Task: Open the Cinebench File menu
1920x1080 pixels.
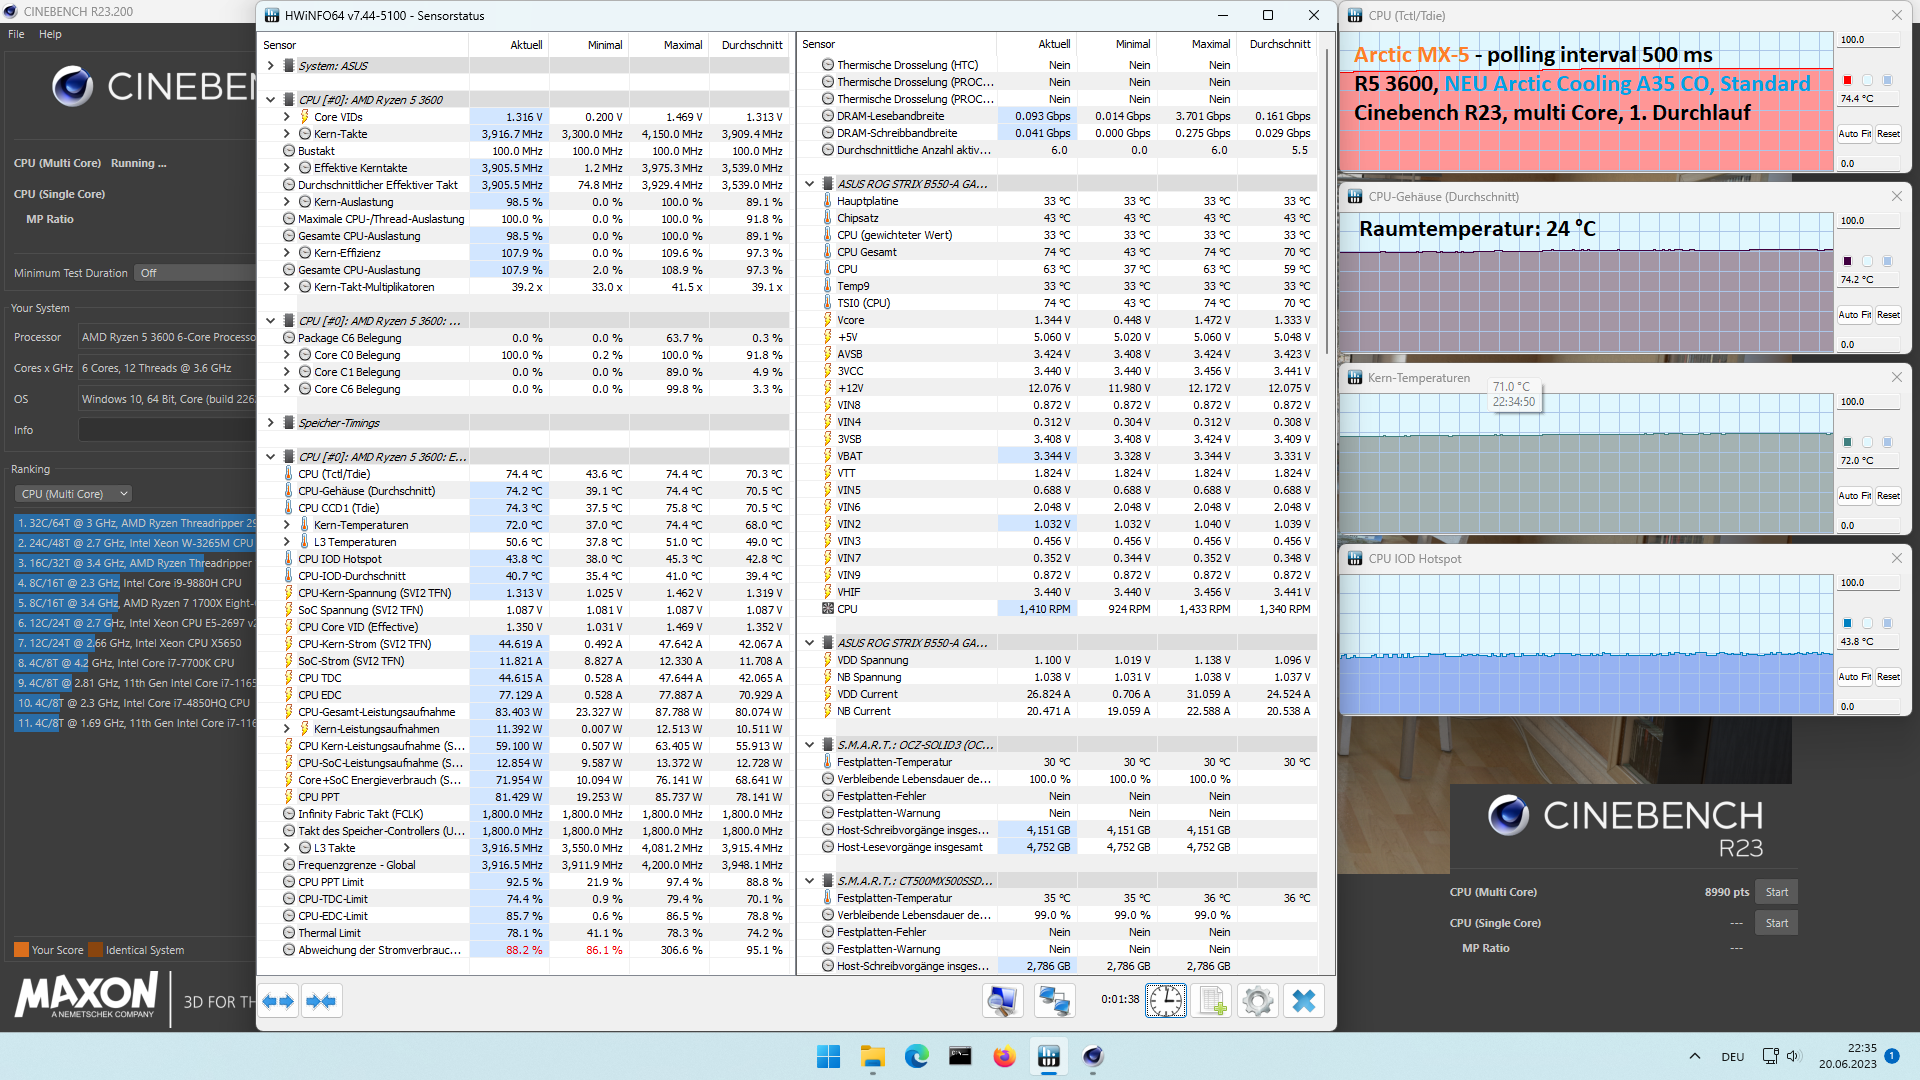Action: [x=16, y=34]
